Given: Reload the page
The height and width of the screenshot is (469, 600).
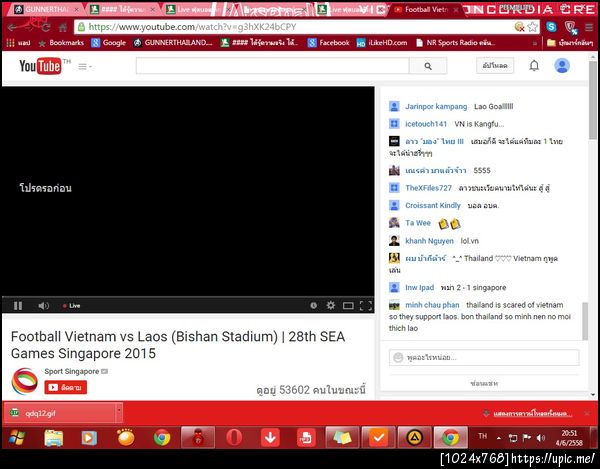Looking at the screenshot, I should [x=46, y=27].
